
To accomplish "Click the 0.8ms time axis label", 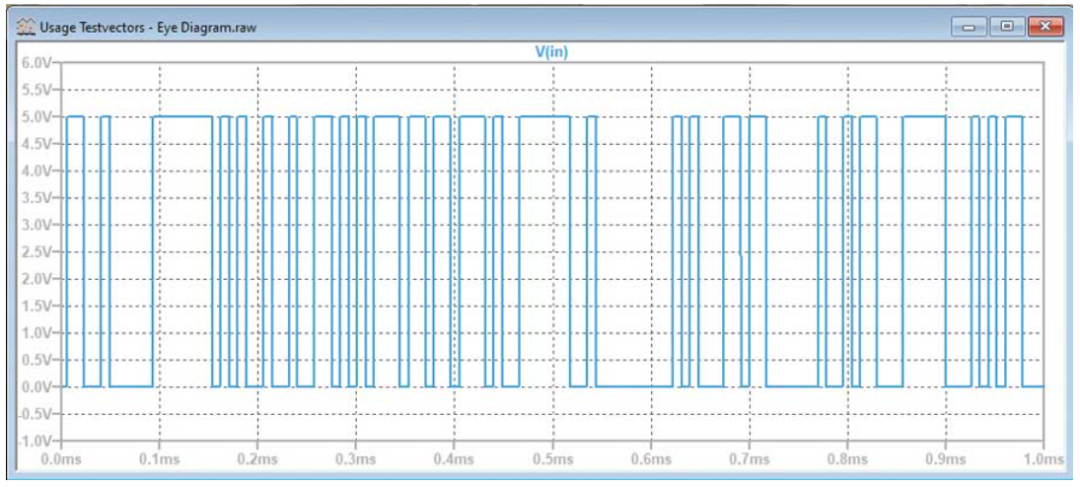I will point(847,459).
